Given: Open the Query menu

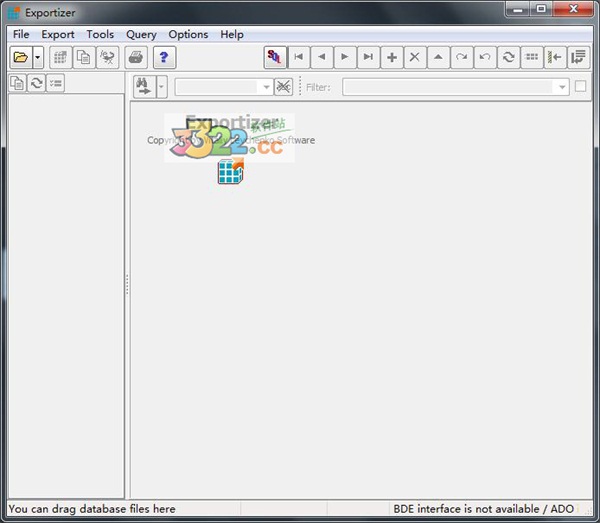Looking at the screenshot, I should click(x=141, y=34).
